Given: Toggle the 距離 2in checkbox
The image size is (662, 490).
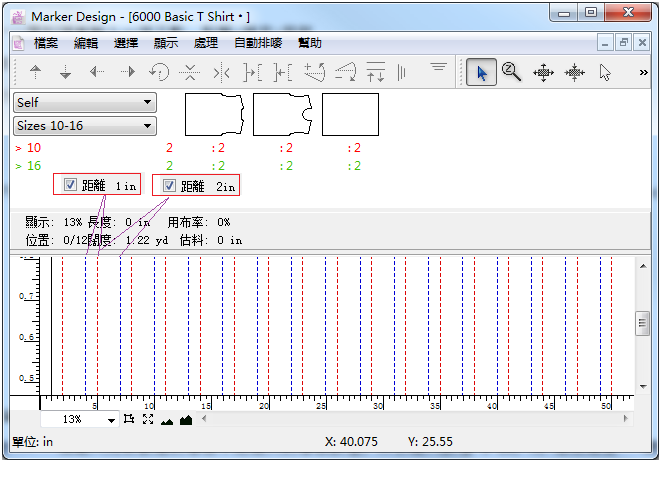Looking at the screenshot, I should (169, 185).
